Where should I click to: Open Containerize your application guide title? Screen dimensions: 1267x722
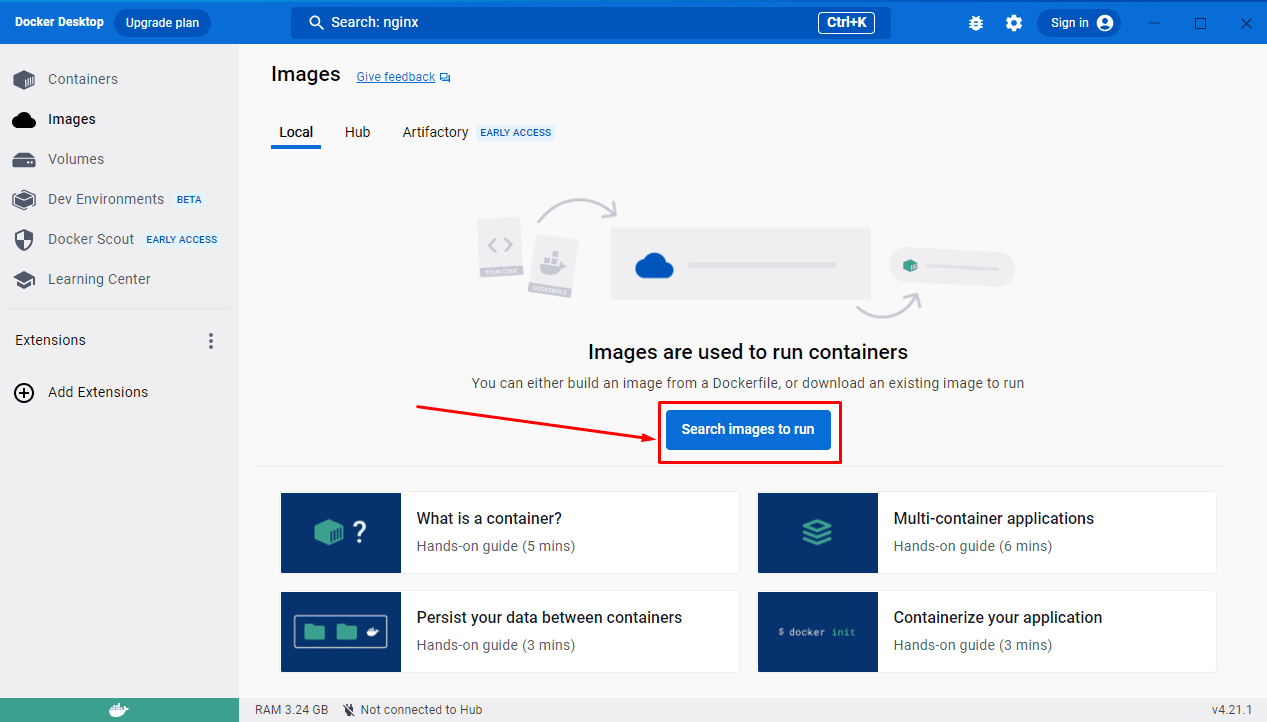click(998, 617)
